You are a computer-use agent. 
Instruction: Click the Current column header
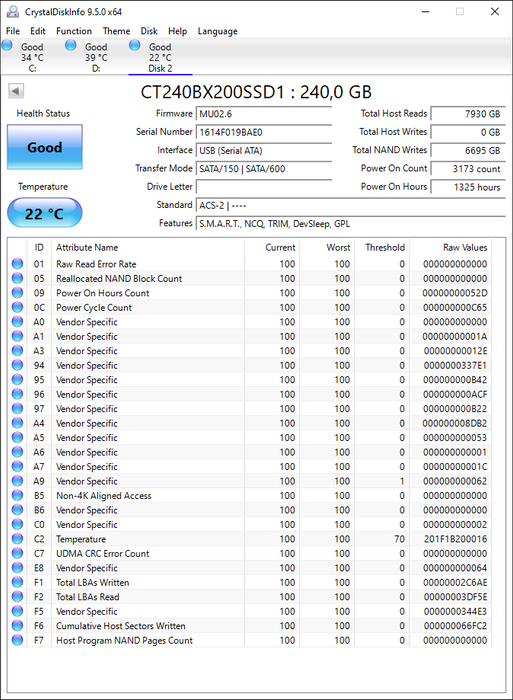click(272, 247)
